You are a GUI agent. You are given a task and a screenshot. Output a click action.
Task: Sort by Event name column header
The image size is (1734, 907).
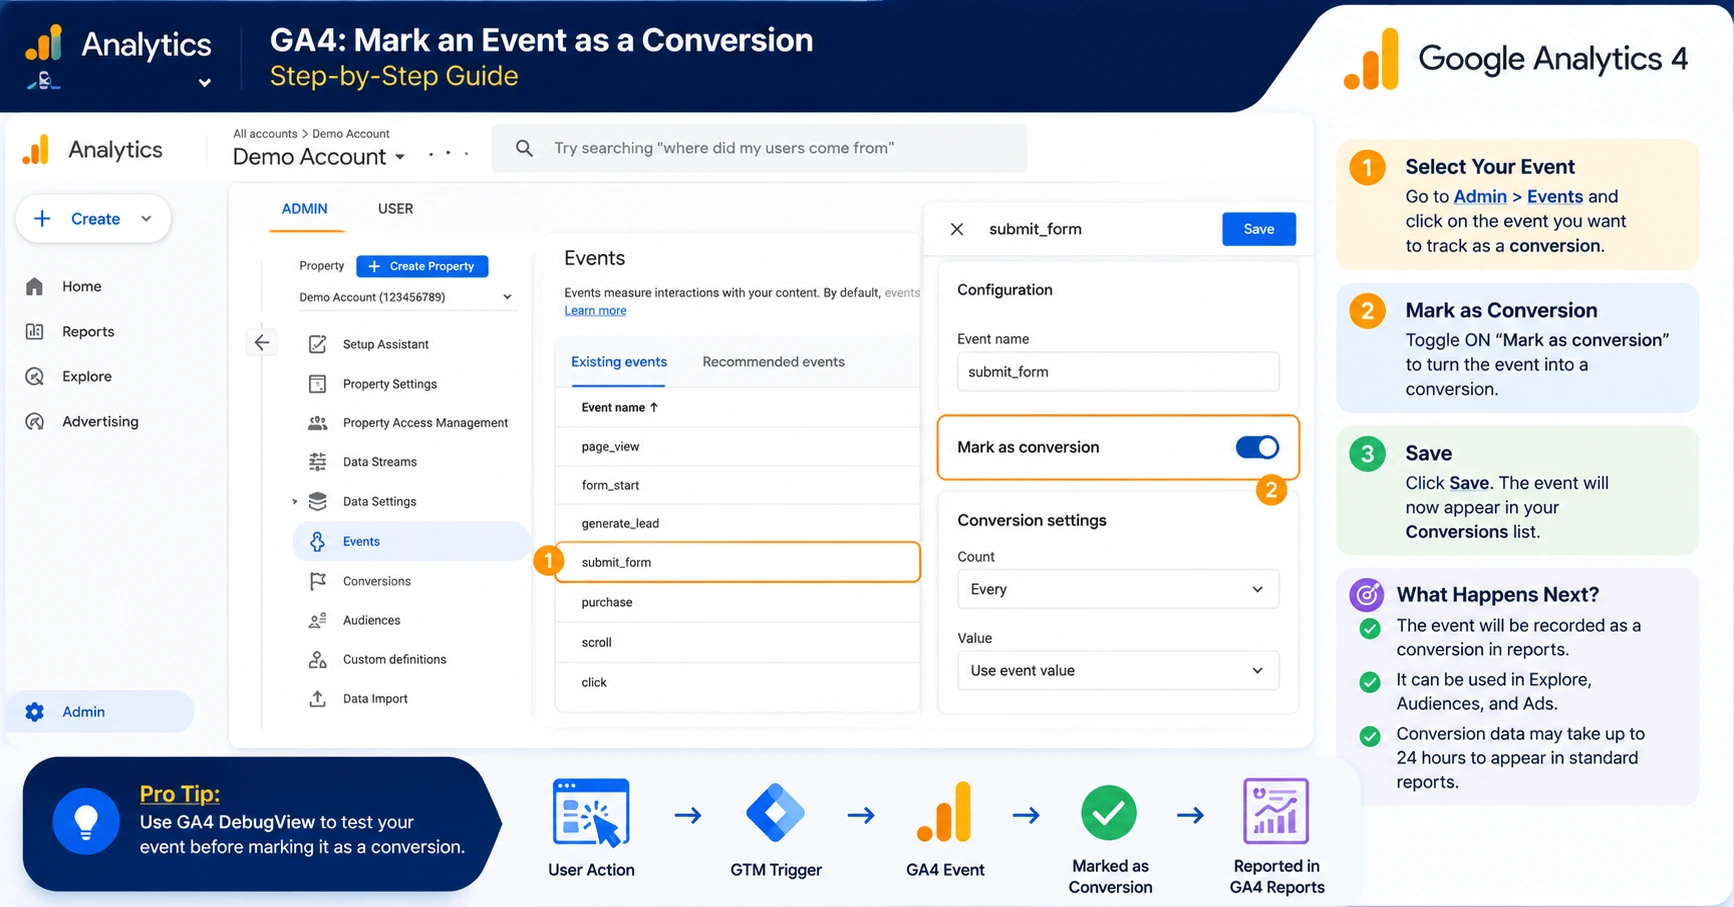coord(620,407)
